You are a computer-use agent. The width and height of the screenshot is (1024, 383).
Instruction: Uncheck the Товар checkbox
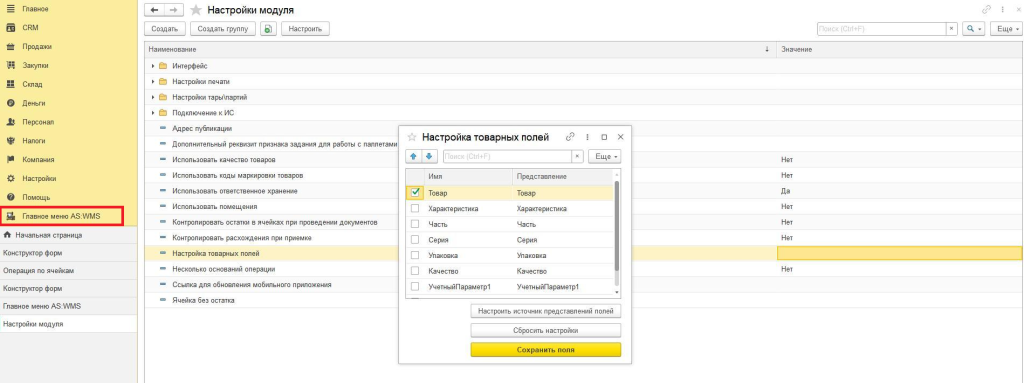pos(415,193)
